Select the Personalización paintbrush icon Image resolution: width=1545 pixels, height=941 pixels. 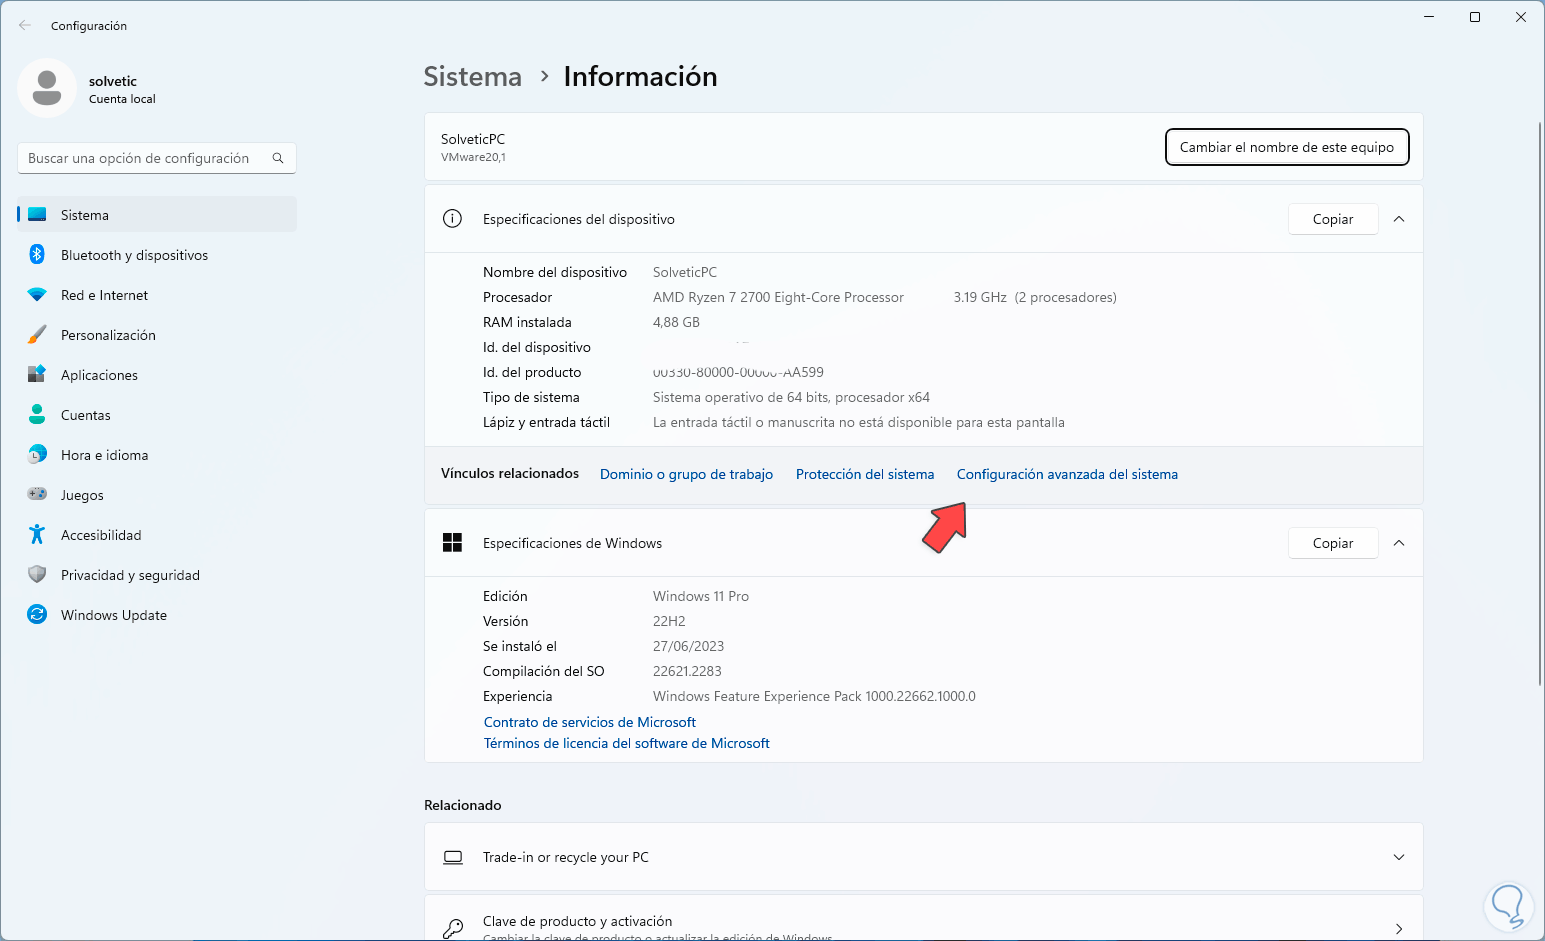(x=37, y=335)
